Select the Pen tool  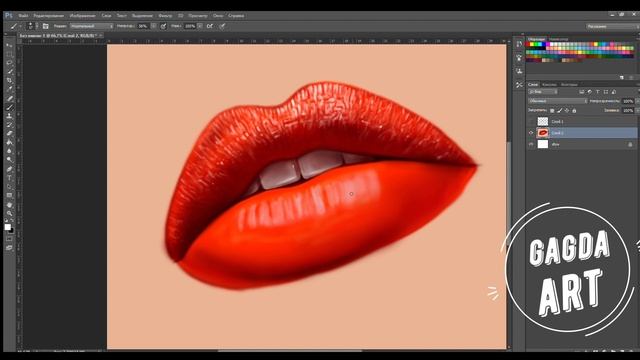click(9, 169)
